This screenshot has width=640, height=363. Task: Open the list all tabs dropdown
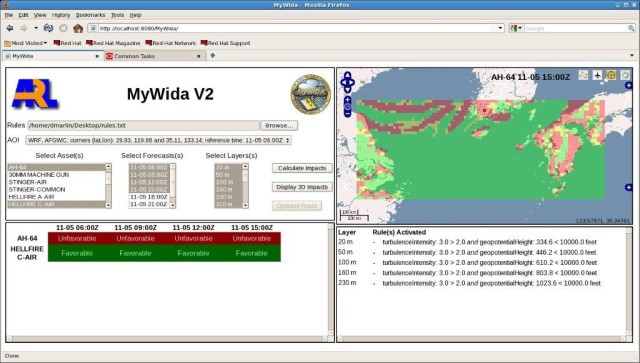point(632,56)
